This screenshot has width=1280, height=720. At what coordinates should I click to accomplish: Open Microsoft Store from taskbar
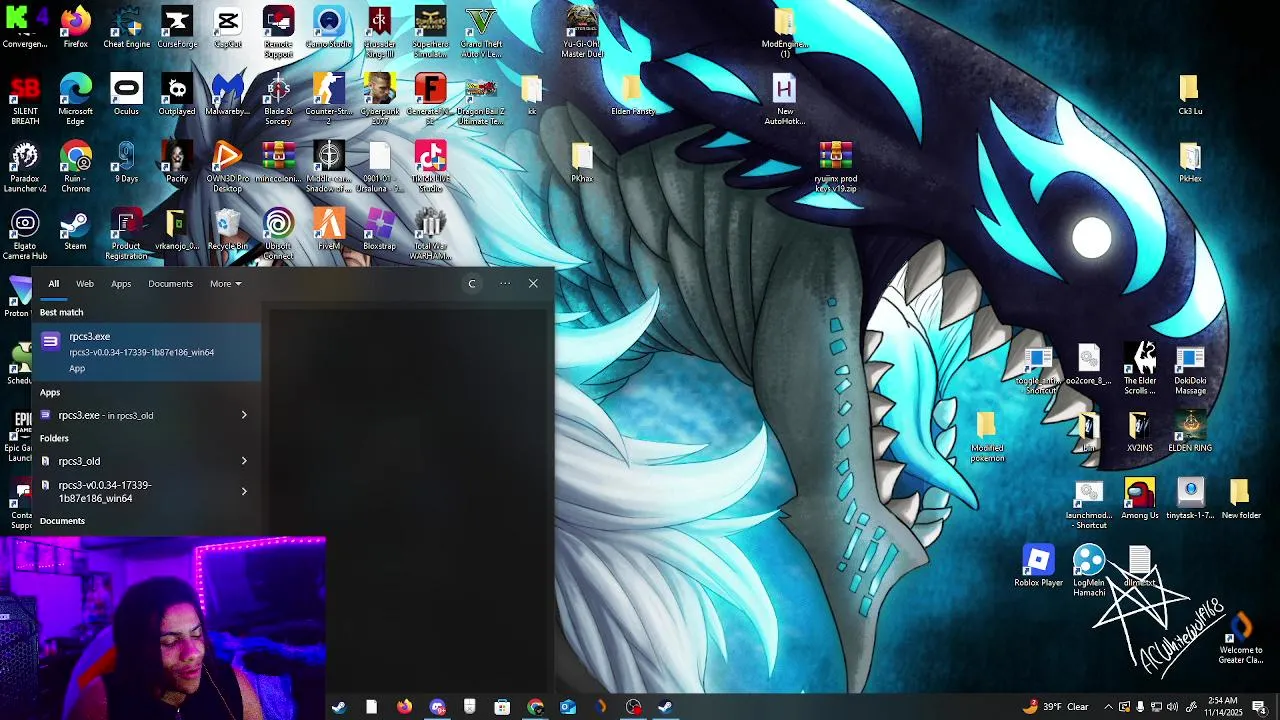[502, 707]
